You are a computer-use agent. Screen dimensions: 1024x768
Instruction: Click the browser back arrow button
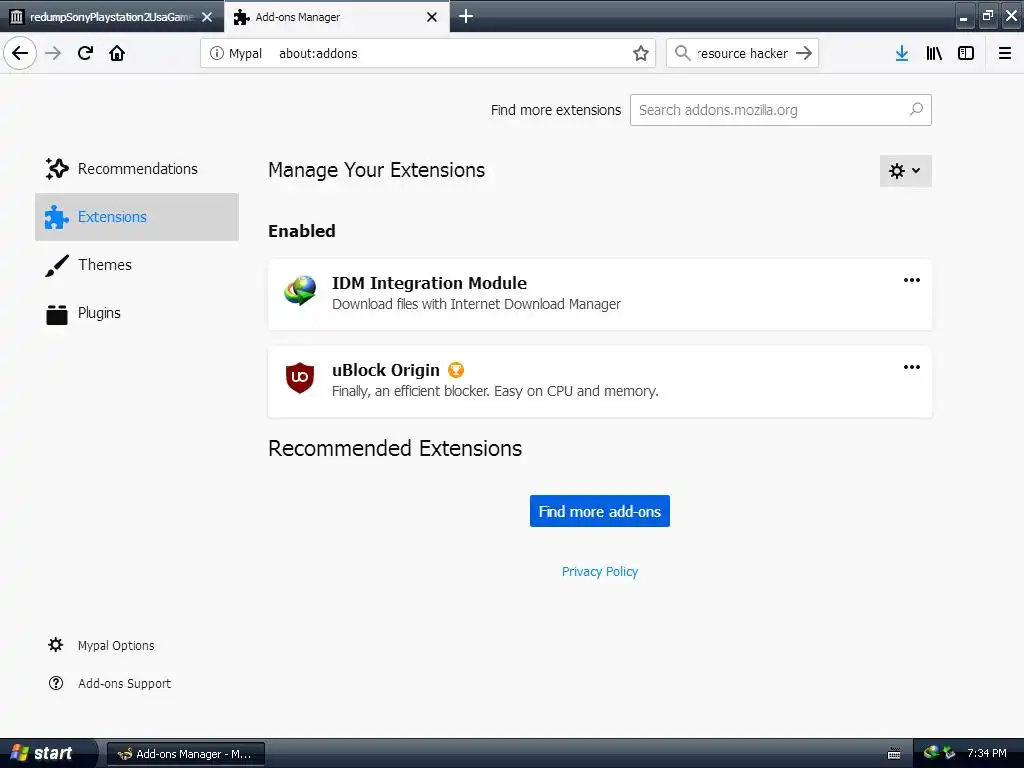click(20, 53)
